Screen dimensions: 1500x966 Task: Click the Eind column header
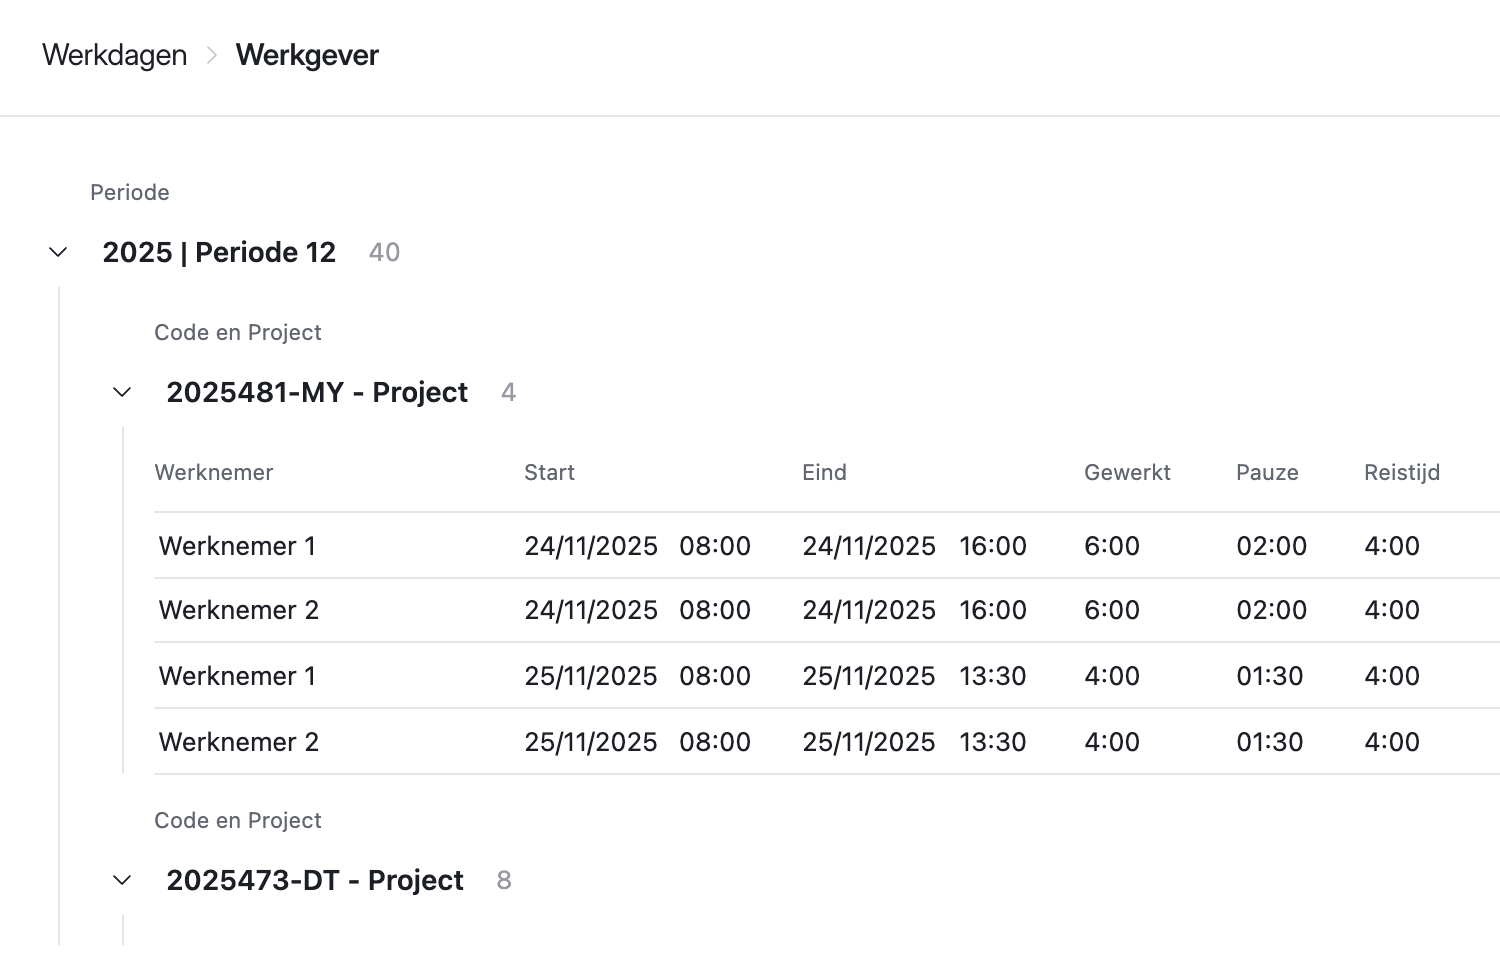pyautogui.click(x=824, y=472)
